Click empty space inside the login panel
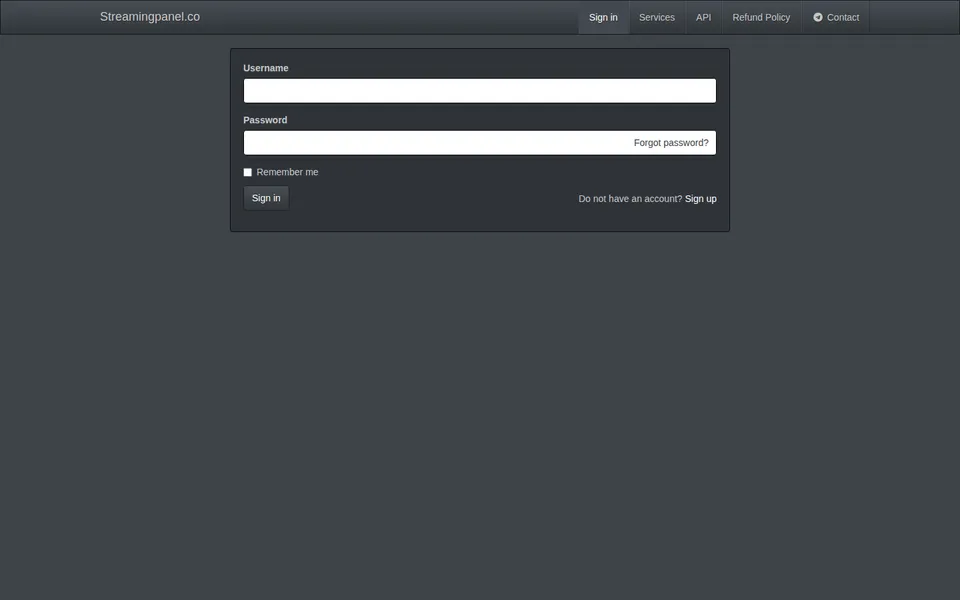This screenshot has width=960, height=600. (429, 199)
